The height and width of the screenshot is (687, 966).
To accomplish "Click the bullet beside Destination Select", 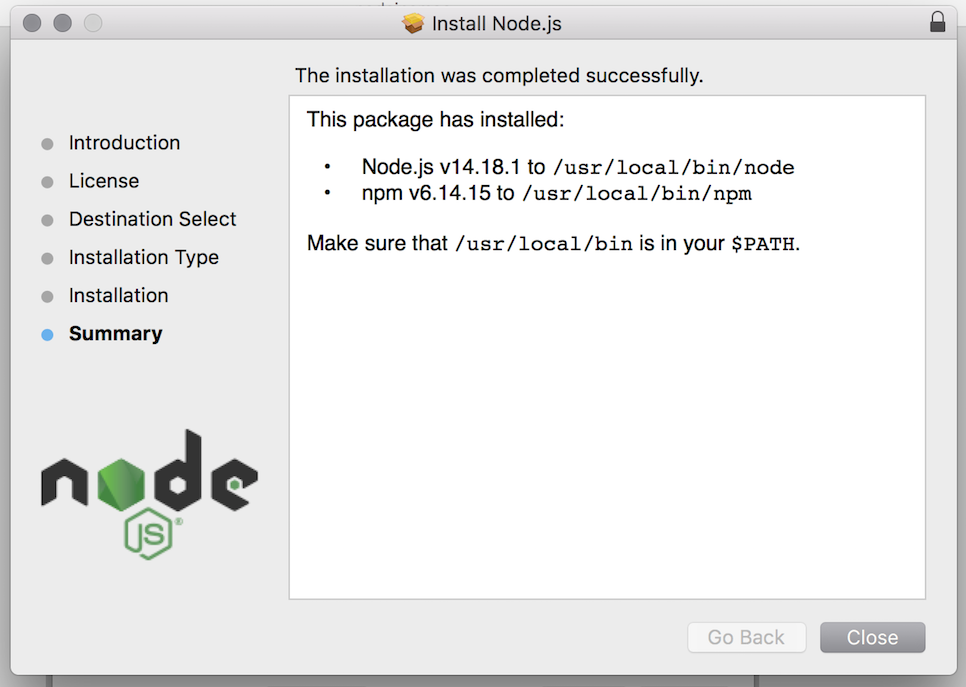I will 47,220.
